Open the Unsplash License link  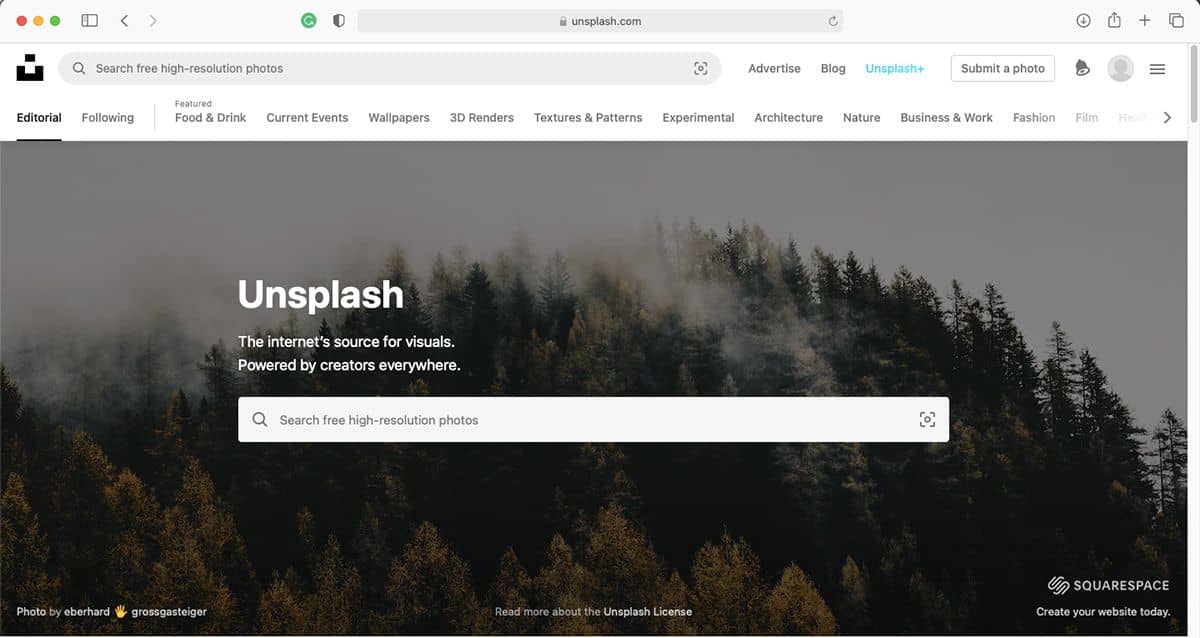coord(647,611)
